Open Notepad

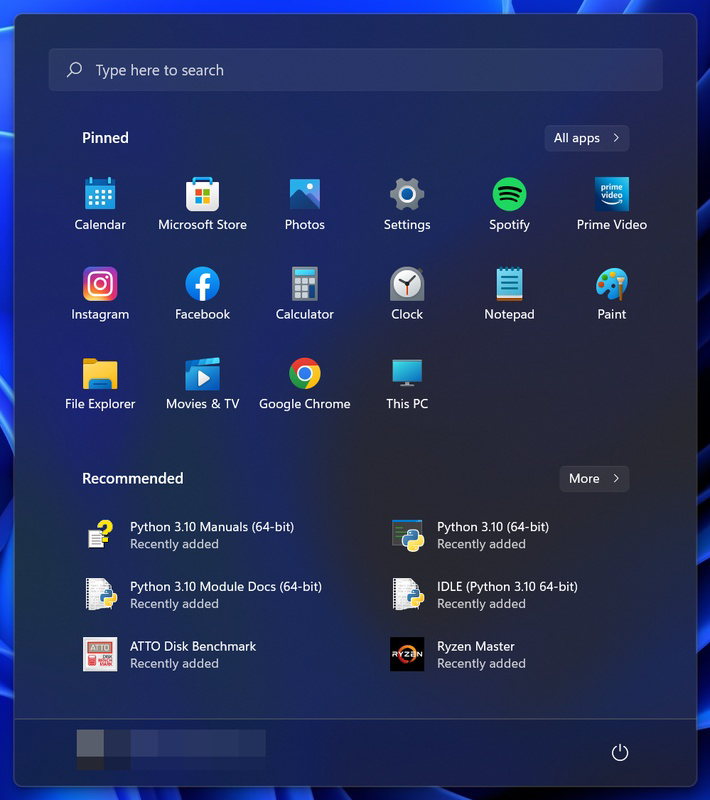pos(509,294)
